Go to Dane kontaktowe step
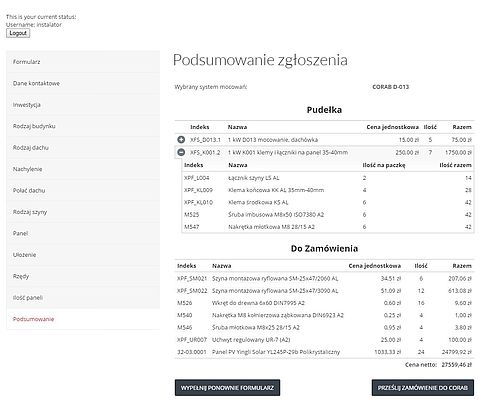500x413 pixels. [x=83, y=83]
